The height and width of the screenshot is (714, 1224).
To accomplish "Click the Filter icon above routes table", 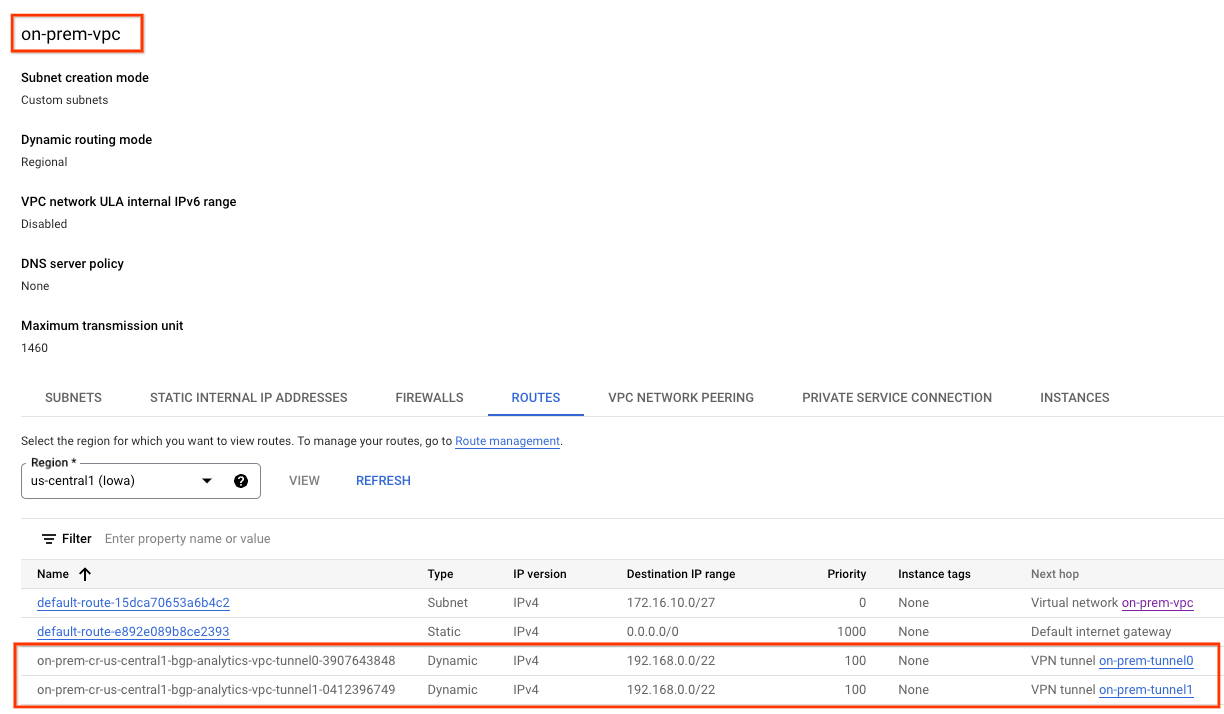I will (48, 539).
